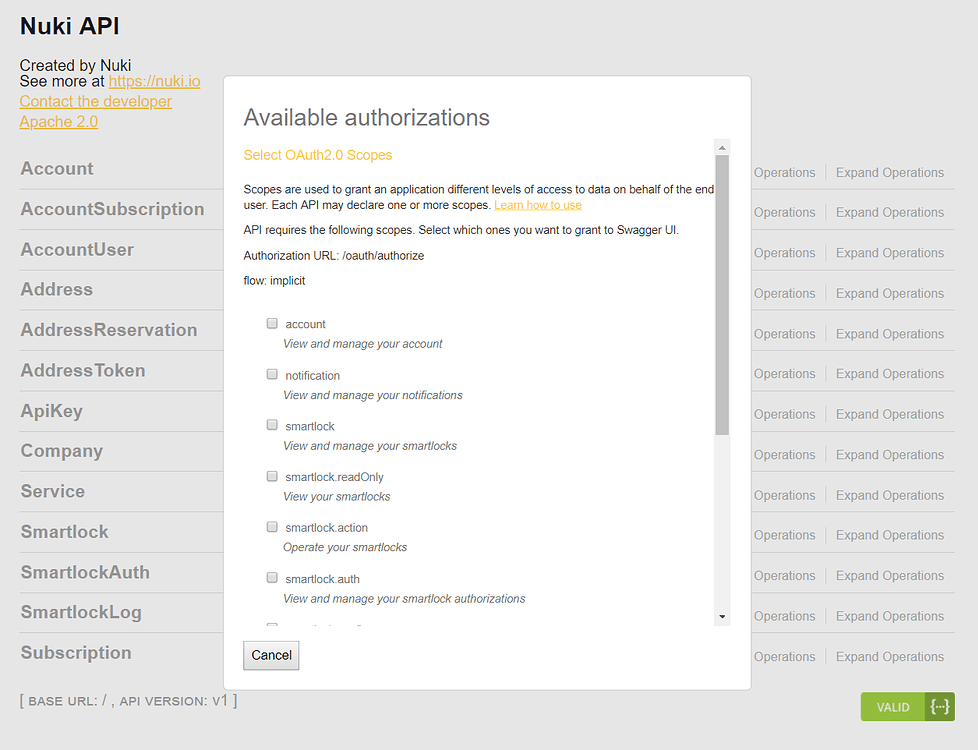Click 'View and manage your smartlock authorizations' text
This screenshot has width=978, height=750.
(404, 599)
